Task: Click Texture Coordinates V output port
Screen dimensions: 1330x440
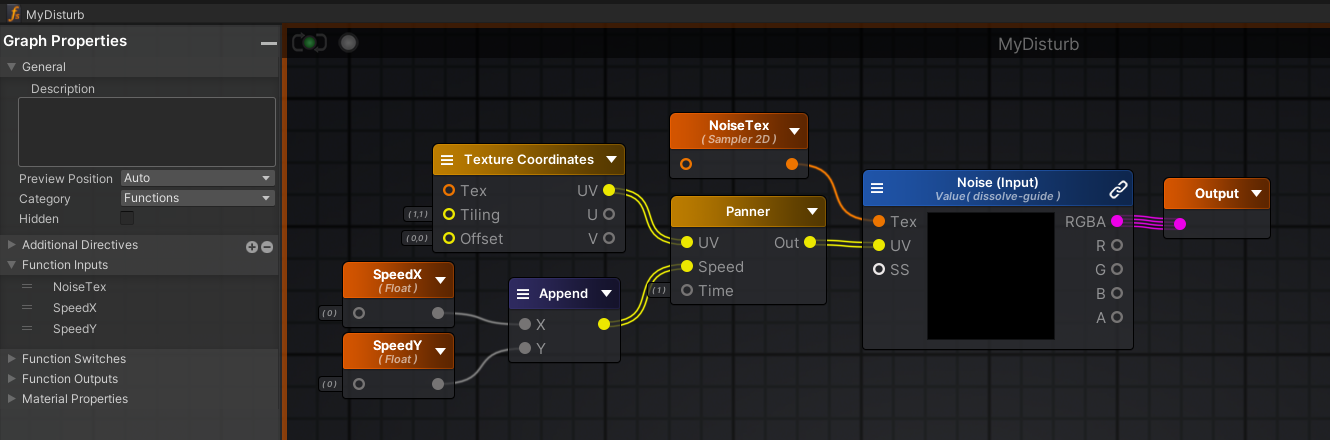Action: [609, 238]
